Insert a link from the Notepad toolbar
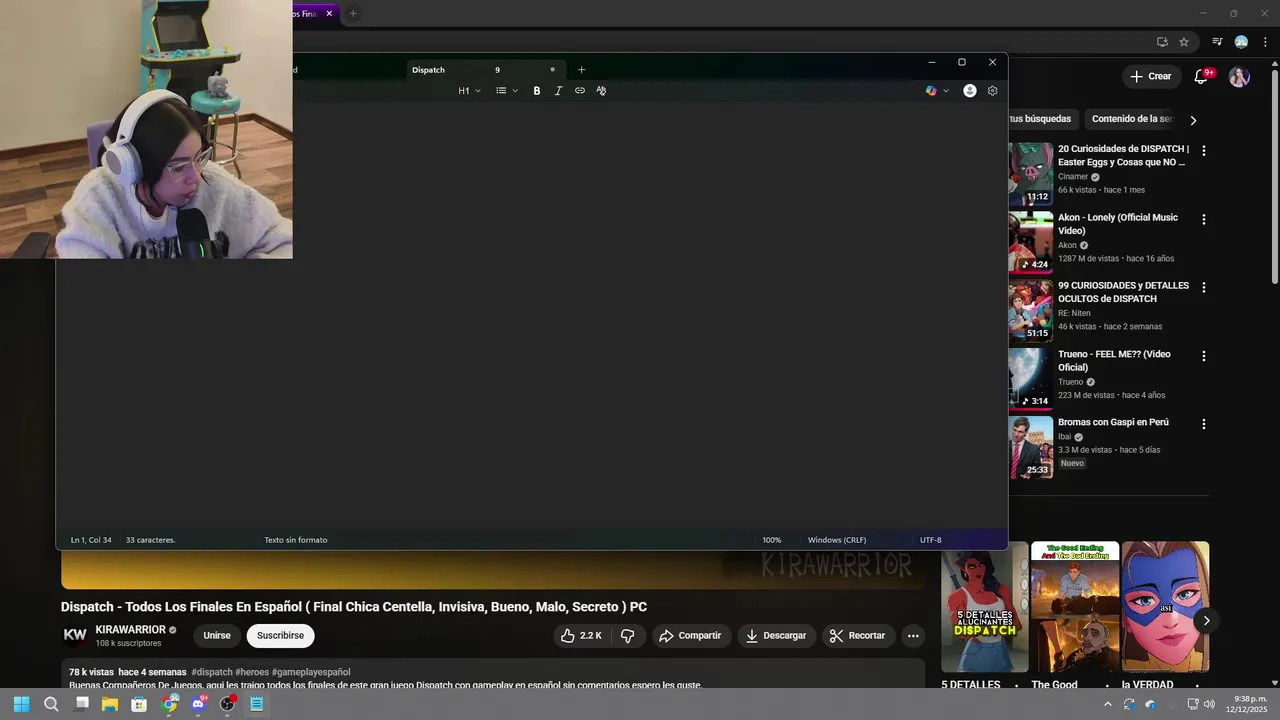Screen dimensions: 1280x720 point(580,91)
